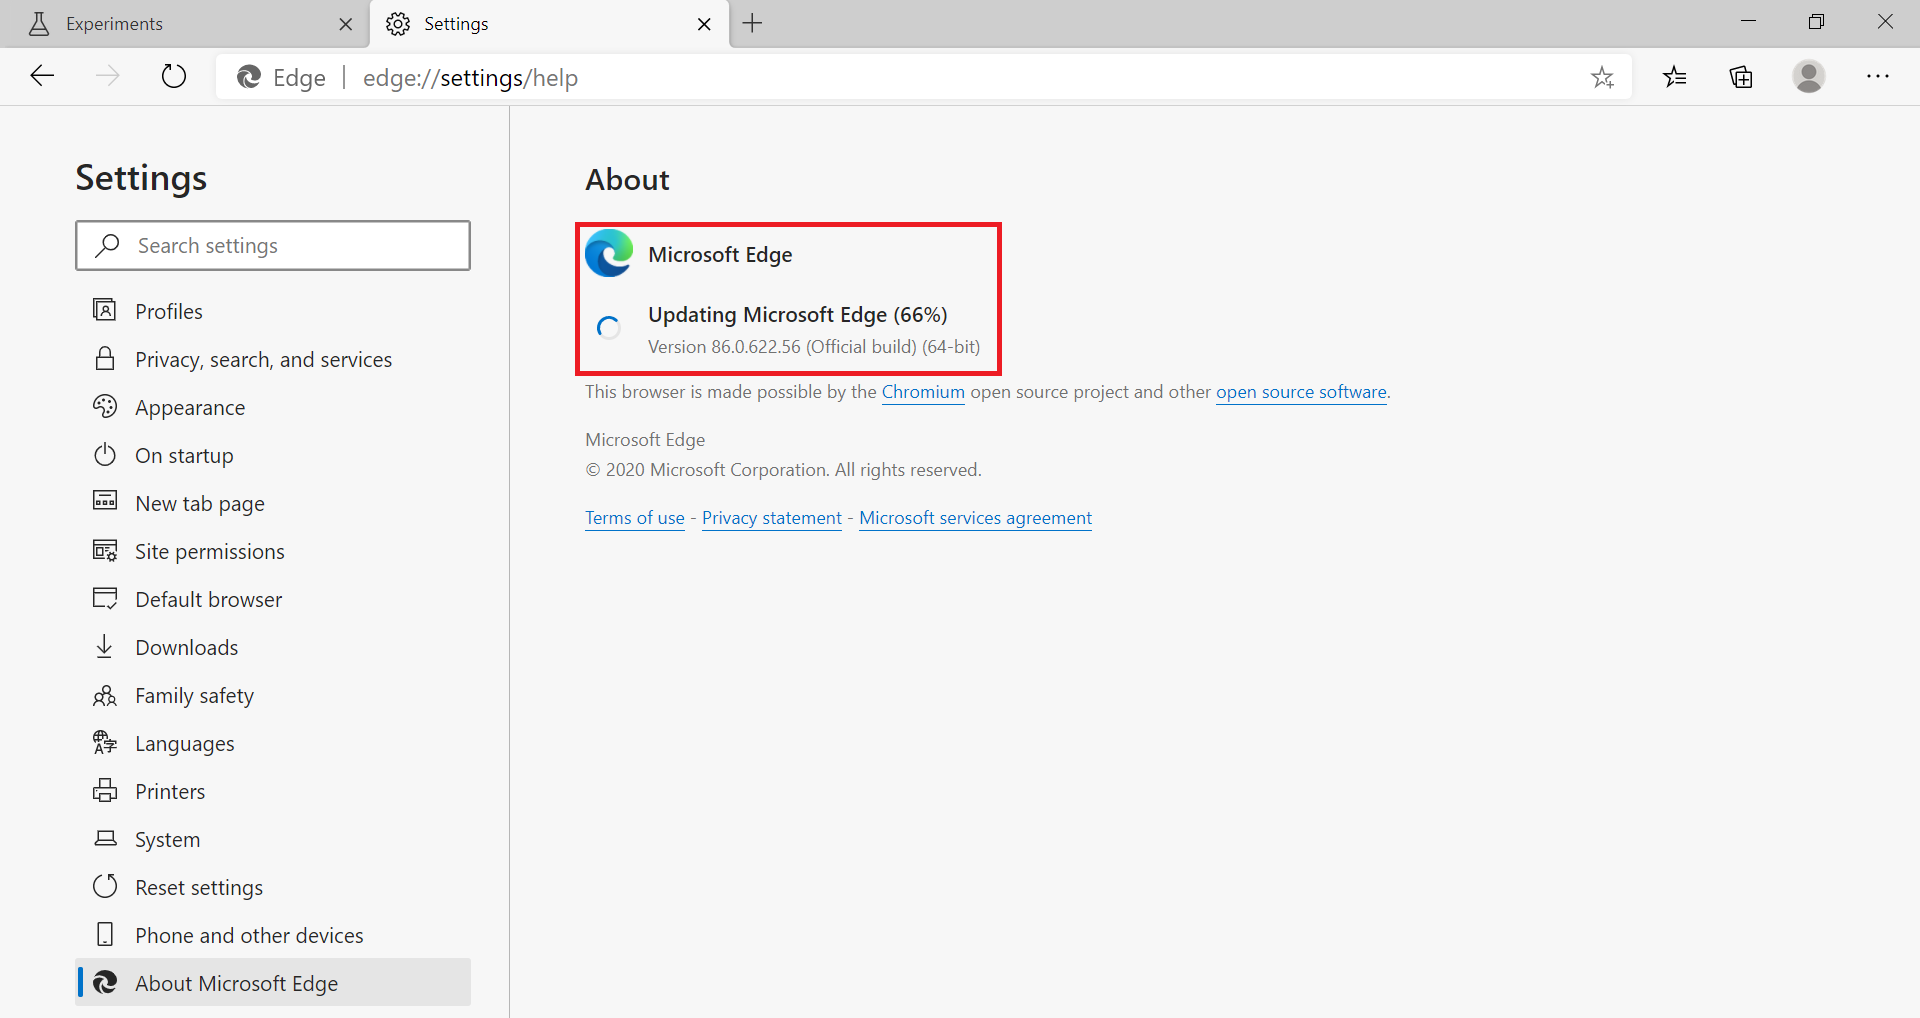Select the Settings tab
This screenshot has height=1018, width=1920.
tap(457, 23)
